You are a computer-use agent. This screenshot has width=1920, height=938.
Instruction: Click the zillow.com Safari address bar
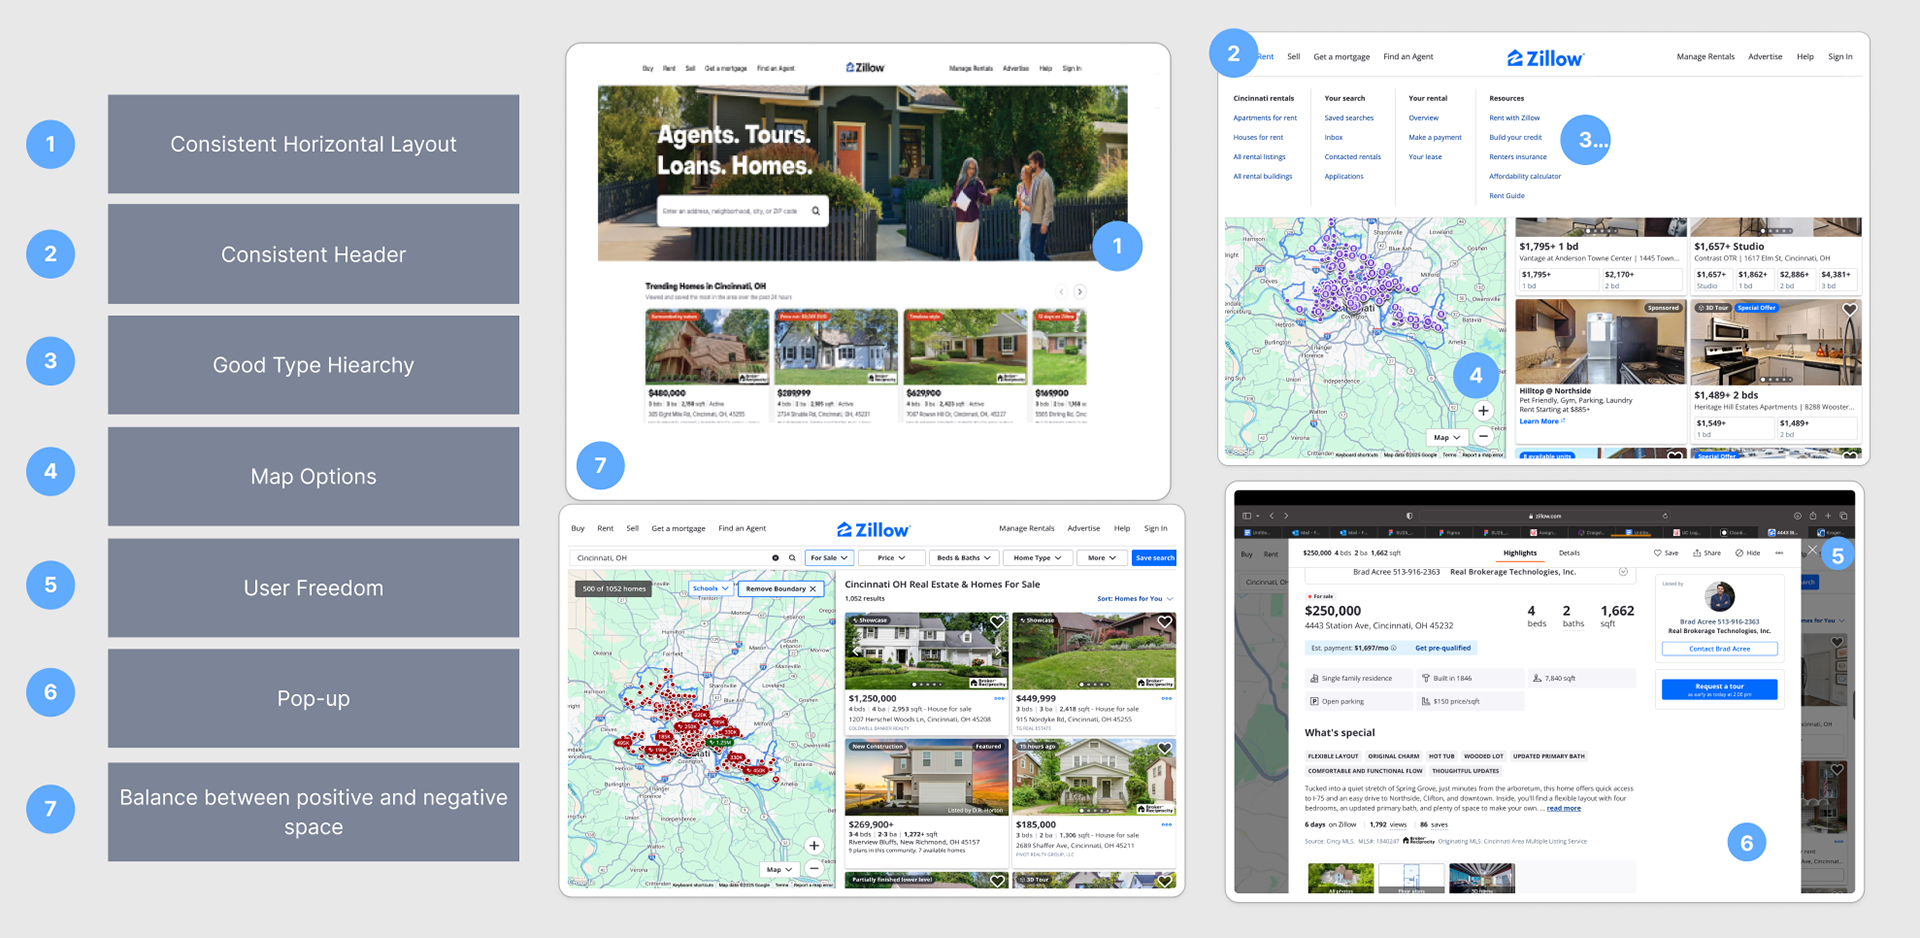[1544, 516]
